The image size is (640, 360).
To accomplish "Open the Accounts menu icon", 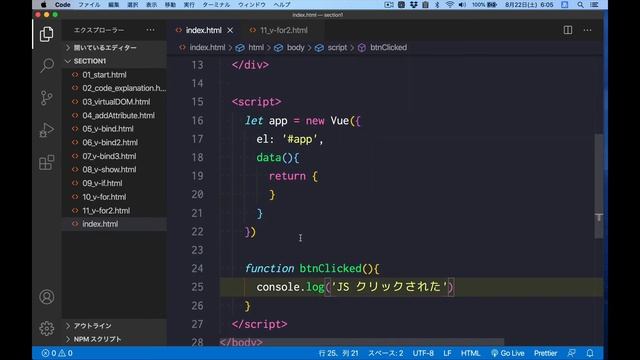I will click(47, 297).
